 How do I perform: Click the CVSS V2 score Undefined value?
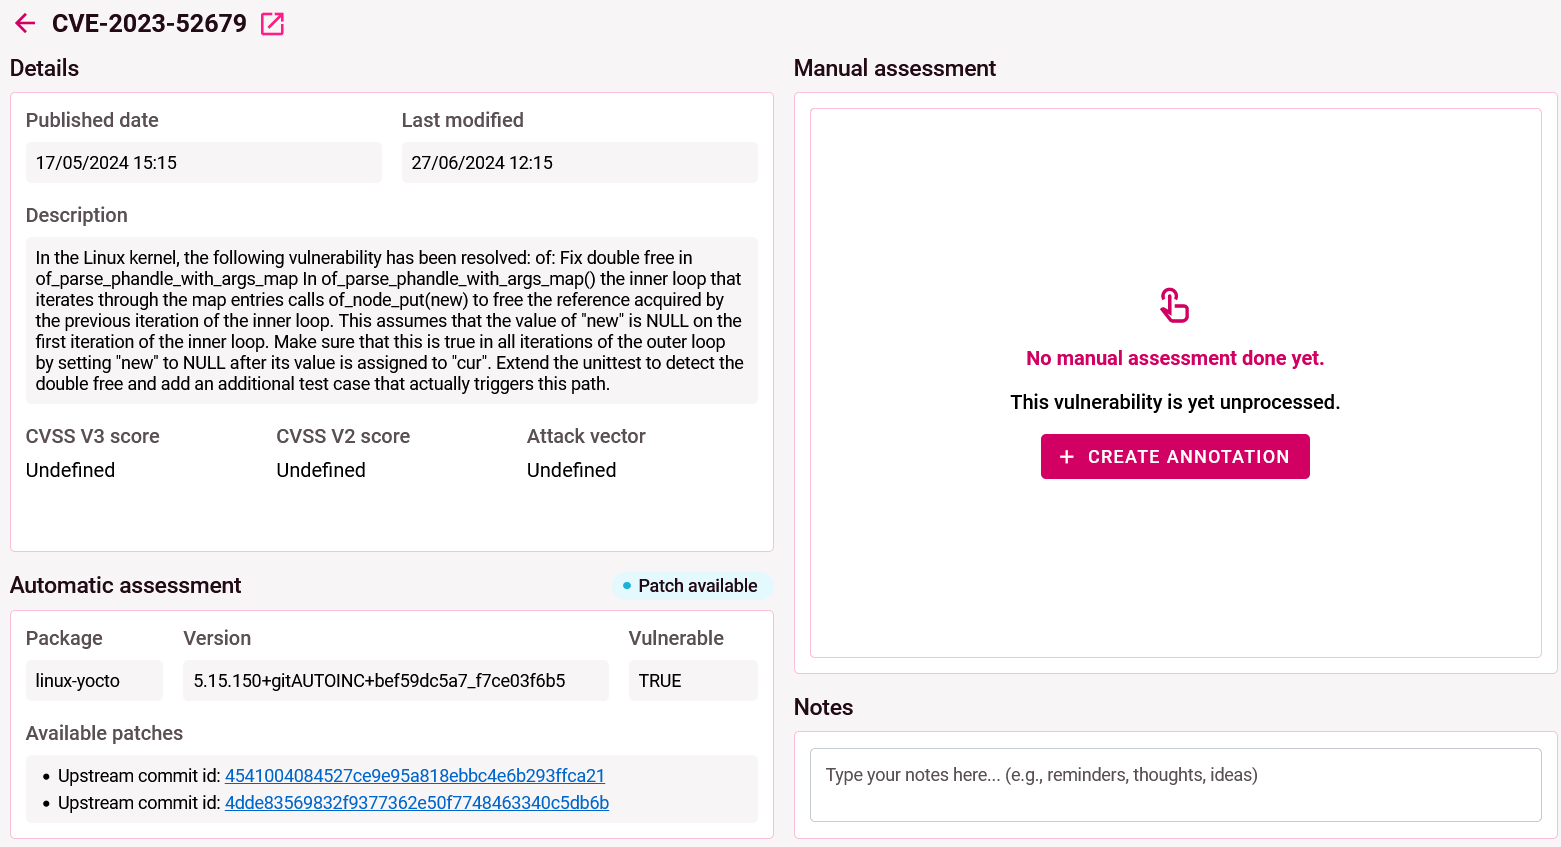[x=321, y=470]
